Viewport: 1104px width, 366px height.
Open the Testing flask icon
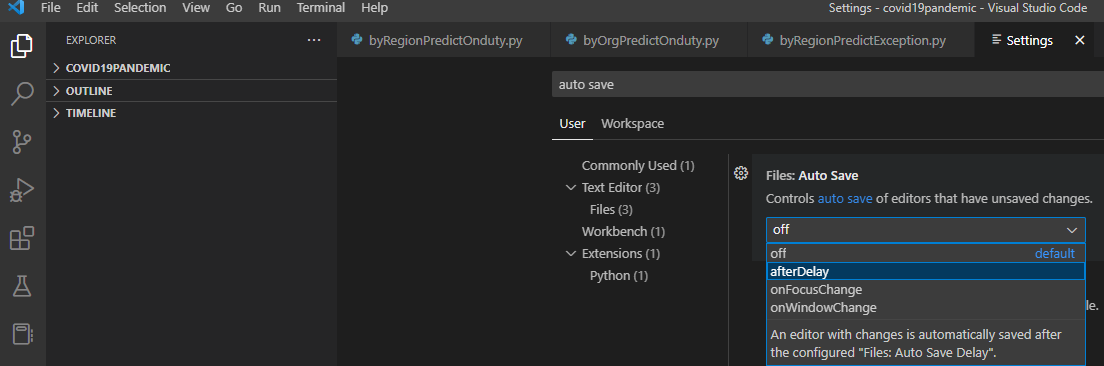(23, 286)
